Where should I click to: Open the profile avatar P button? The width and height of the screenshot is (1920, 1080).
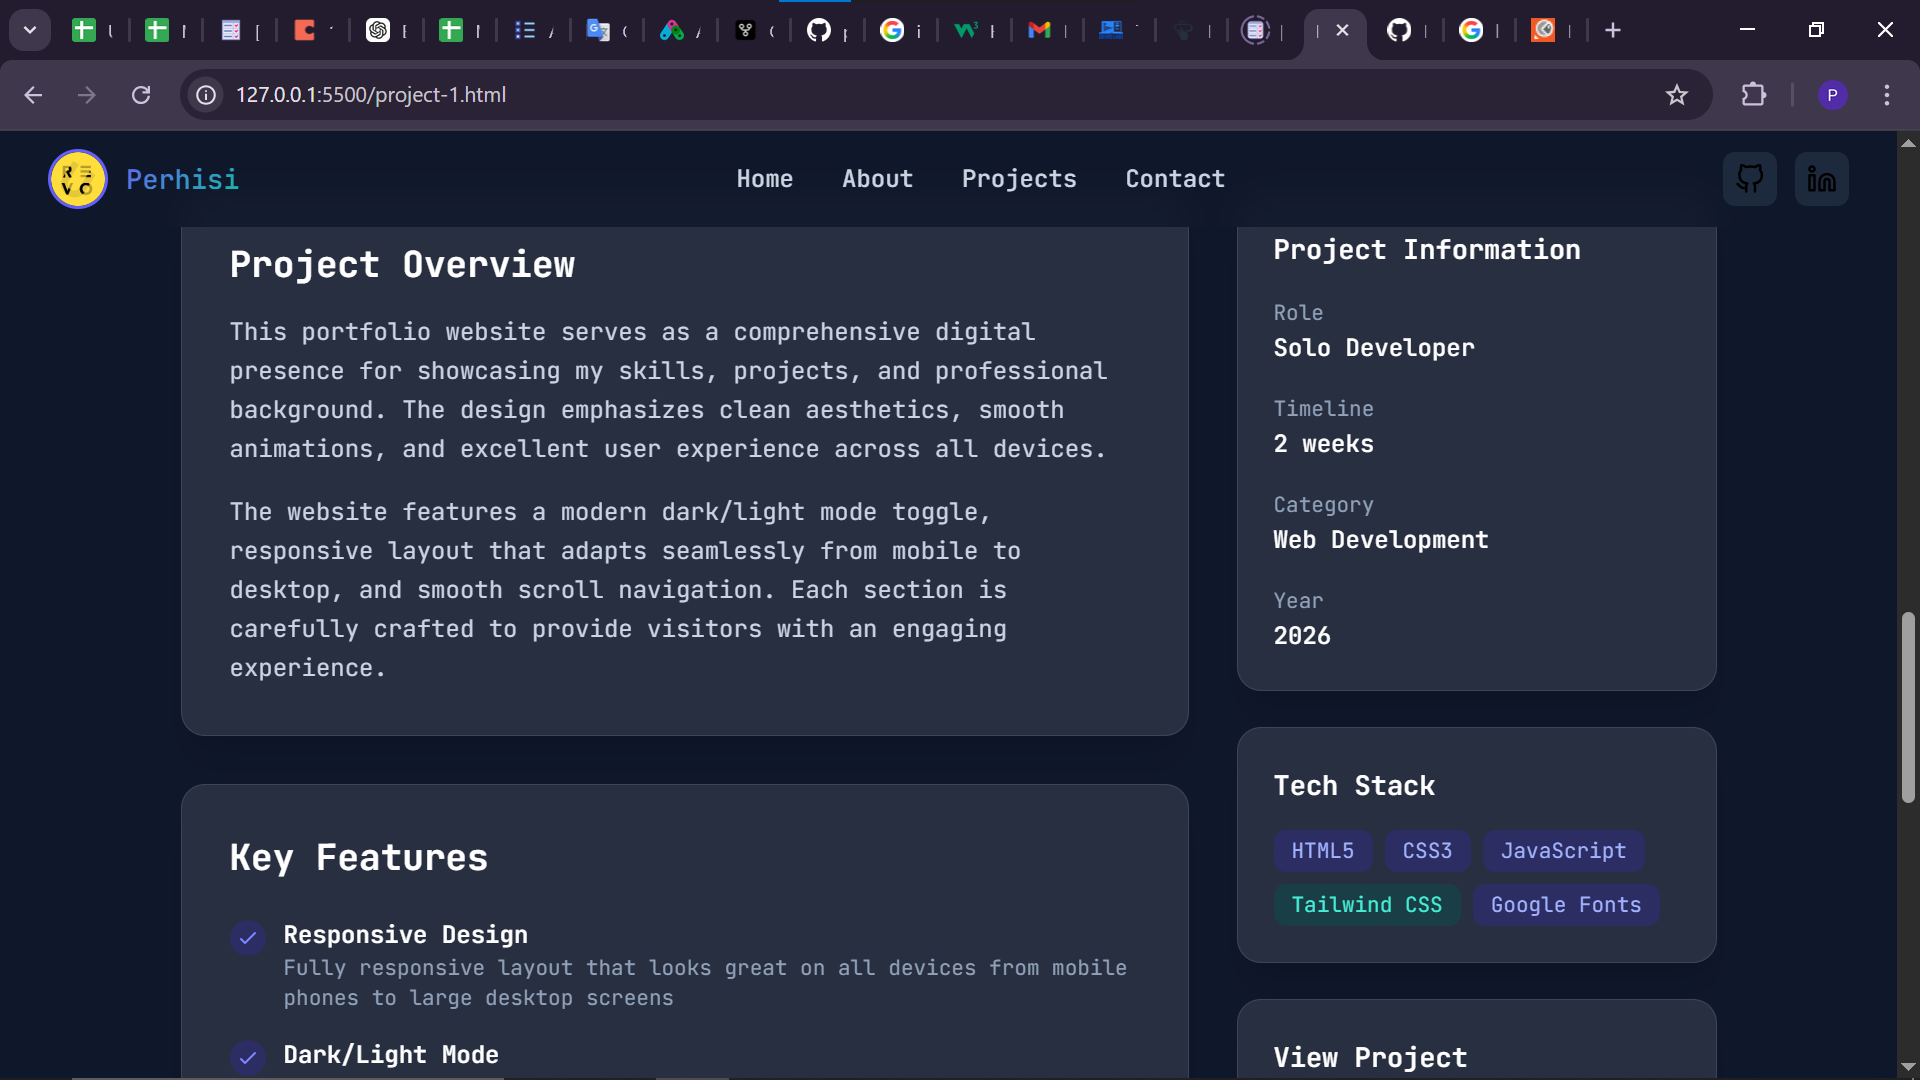click(1832, 95)
